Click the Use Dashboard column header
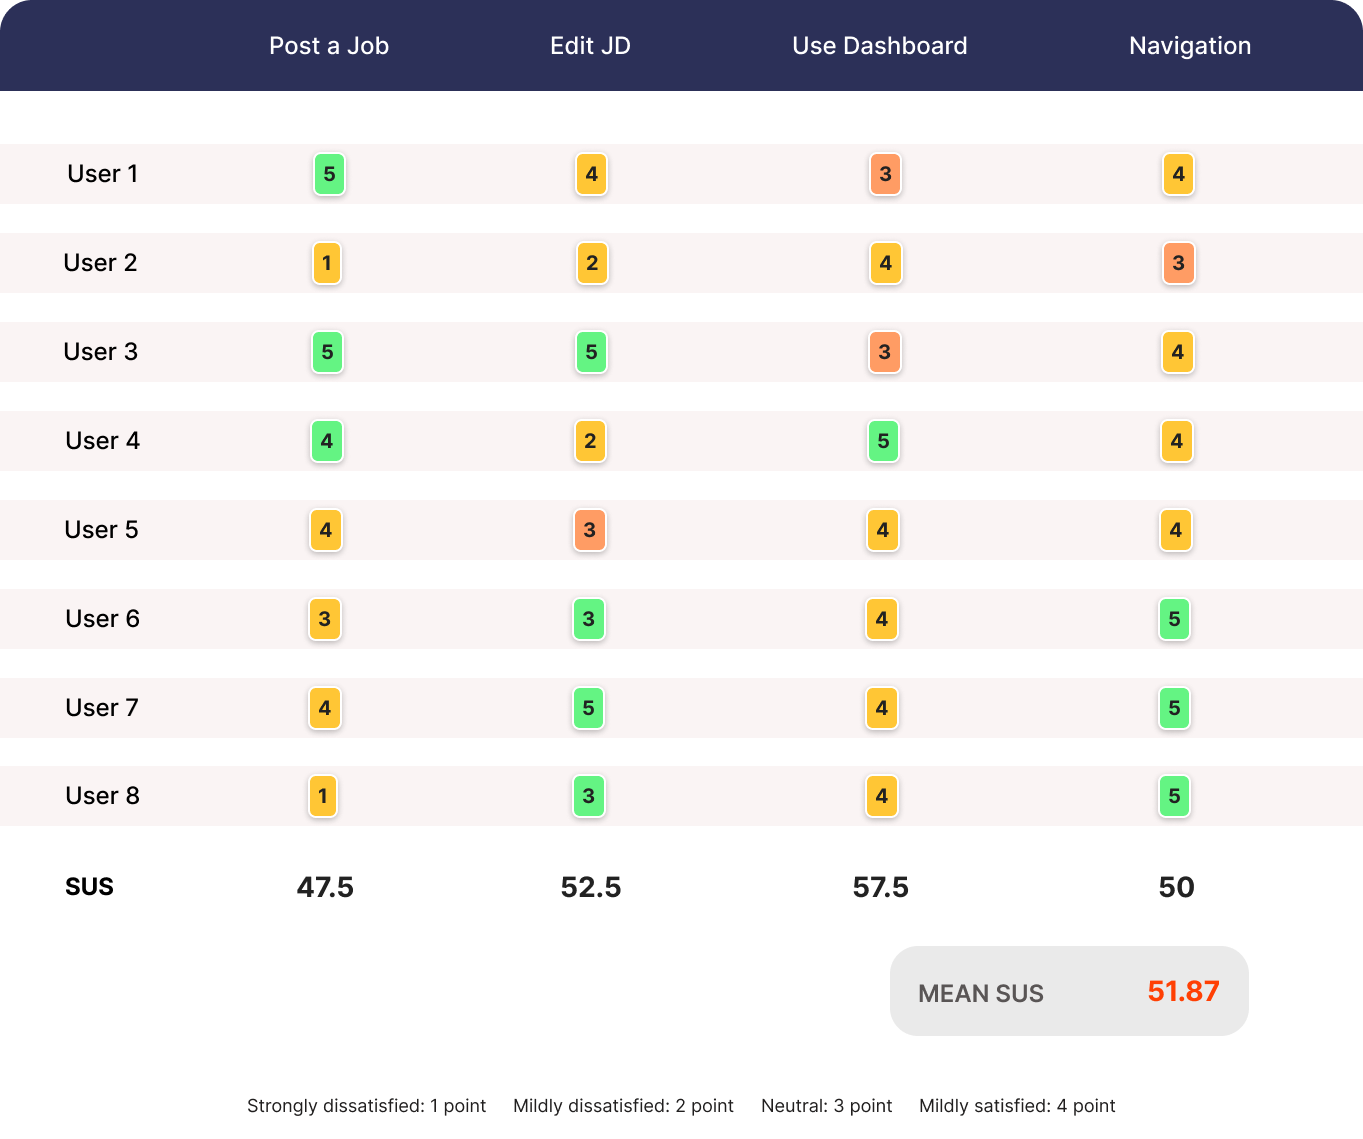This screenshot has height=1139, width=1363. (x=880, y=46)
